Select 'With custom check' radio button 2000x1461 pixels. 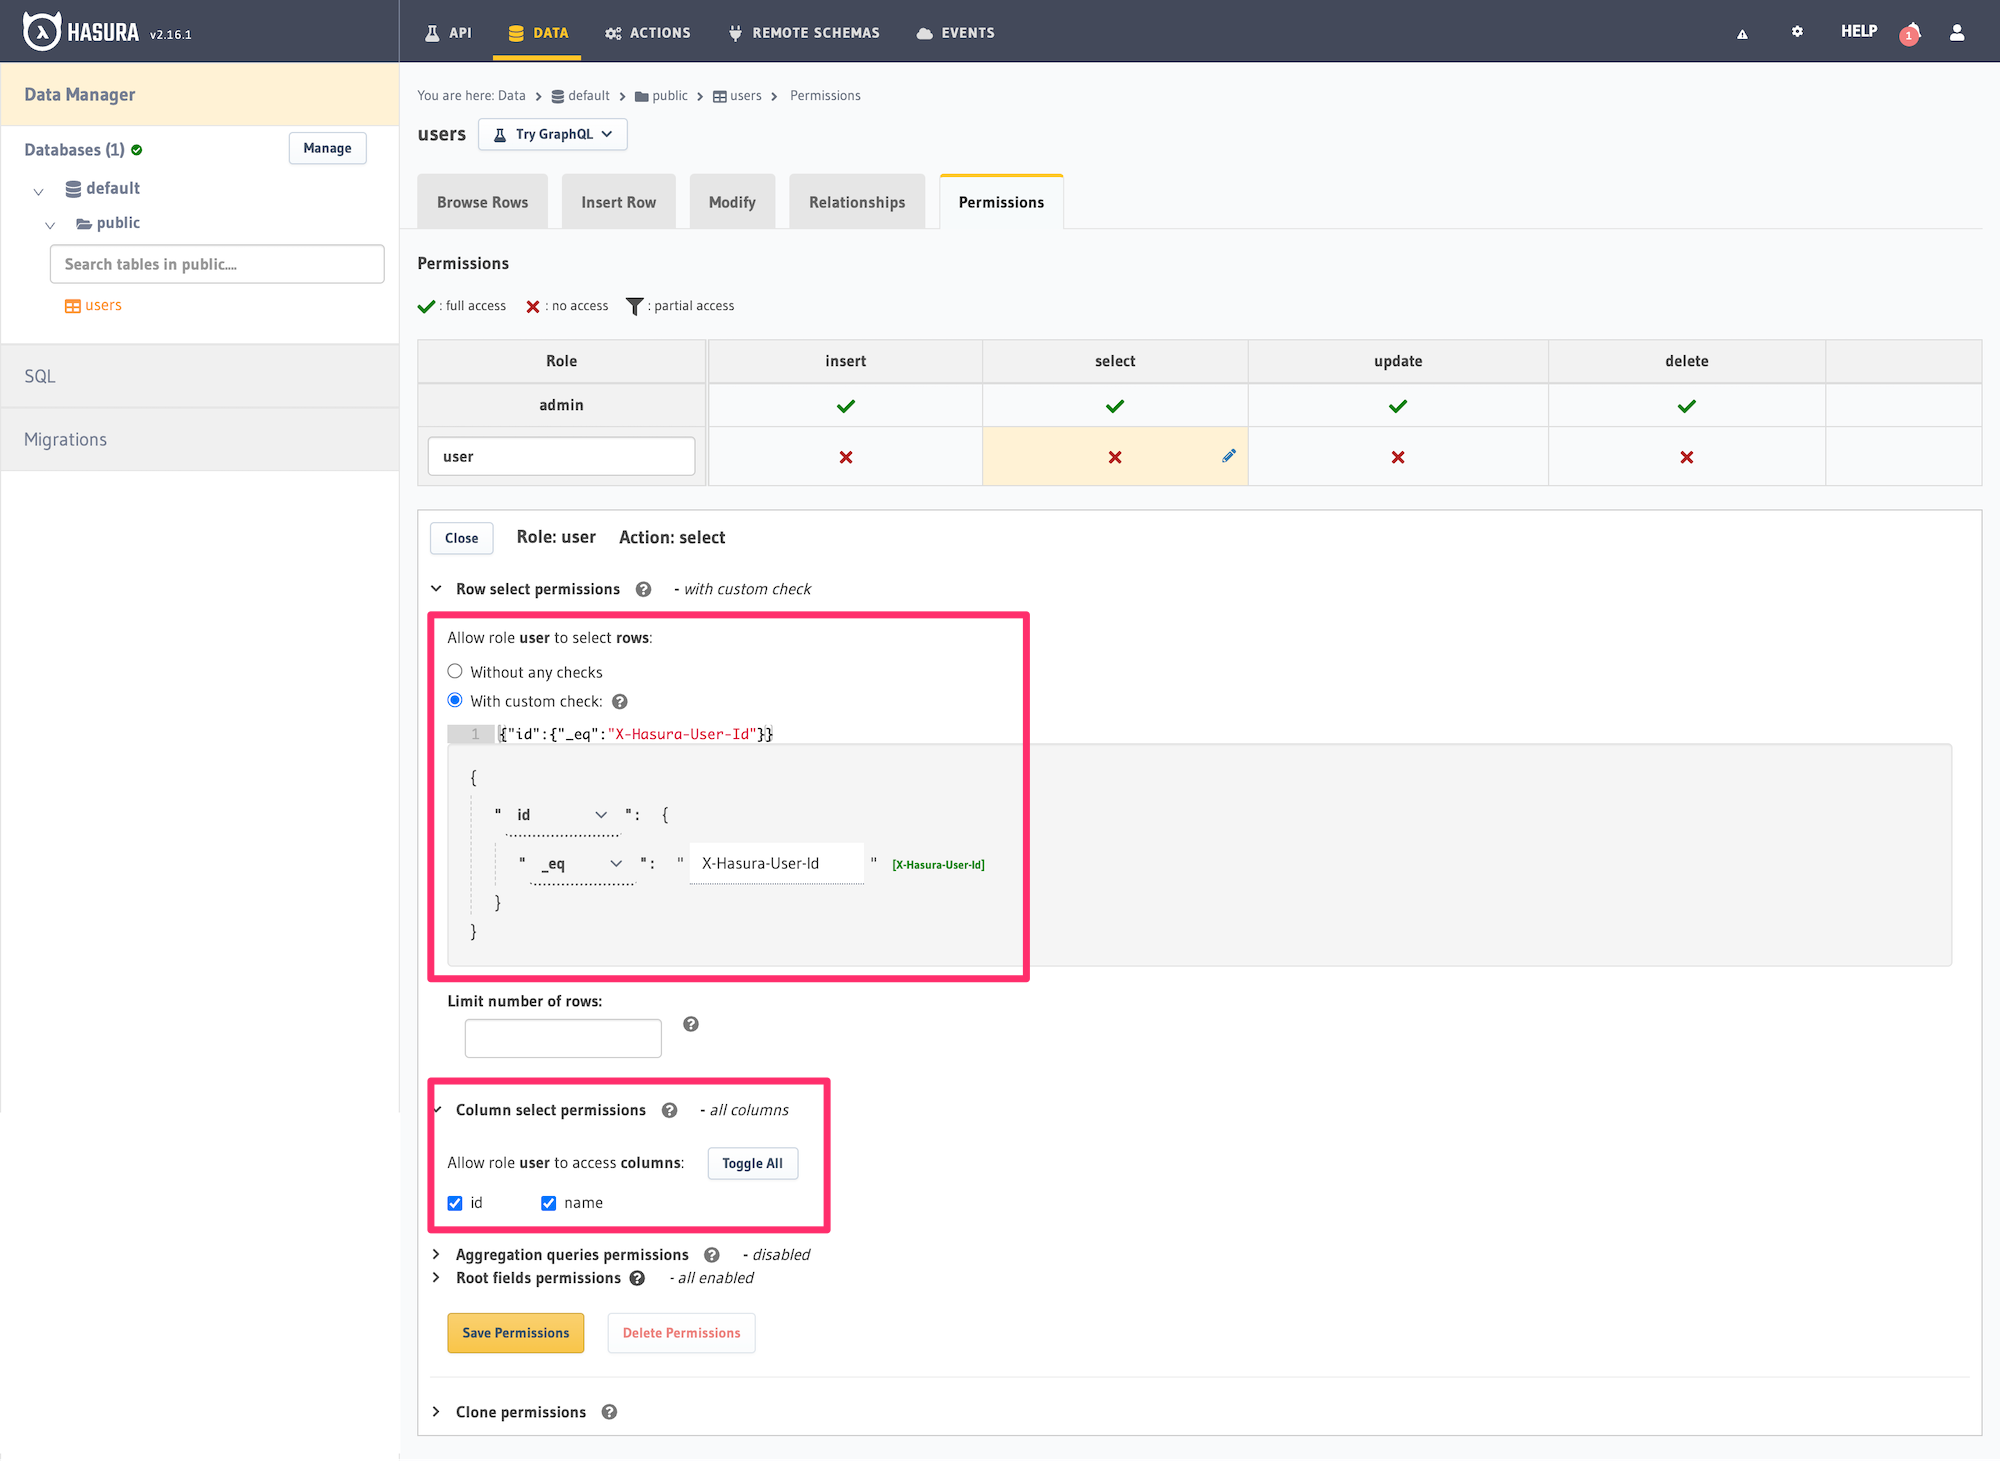point(455,702)
